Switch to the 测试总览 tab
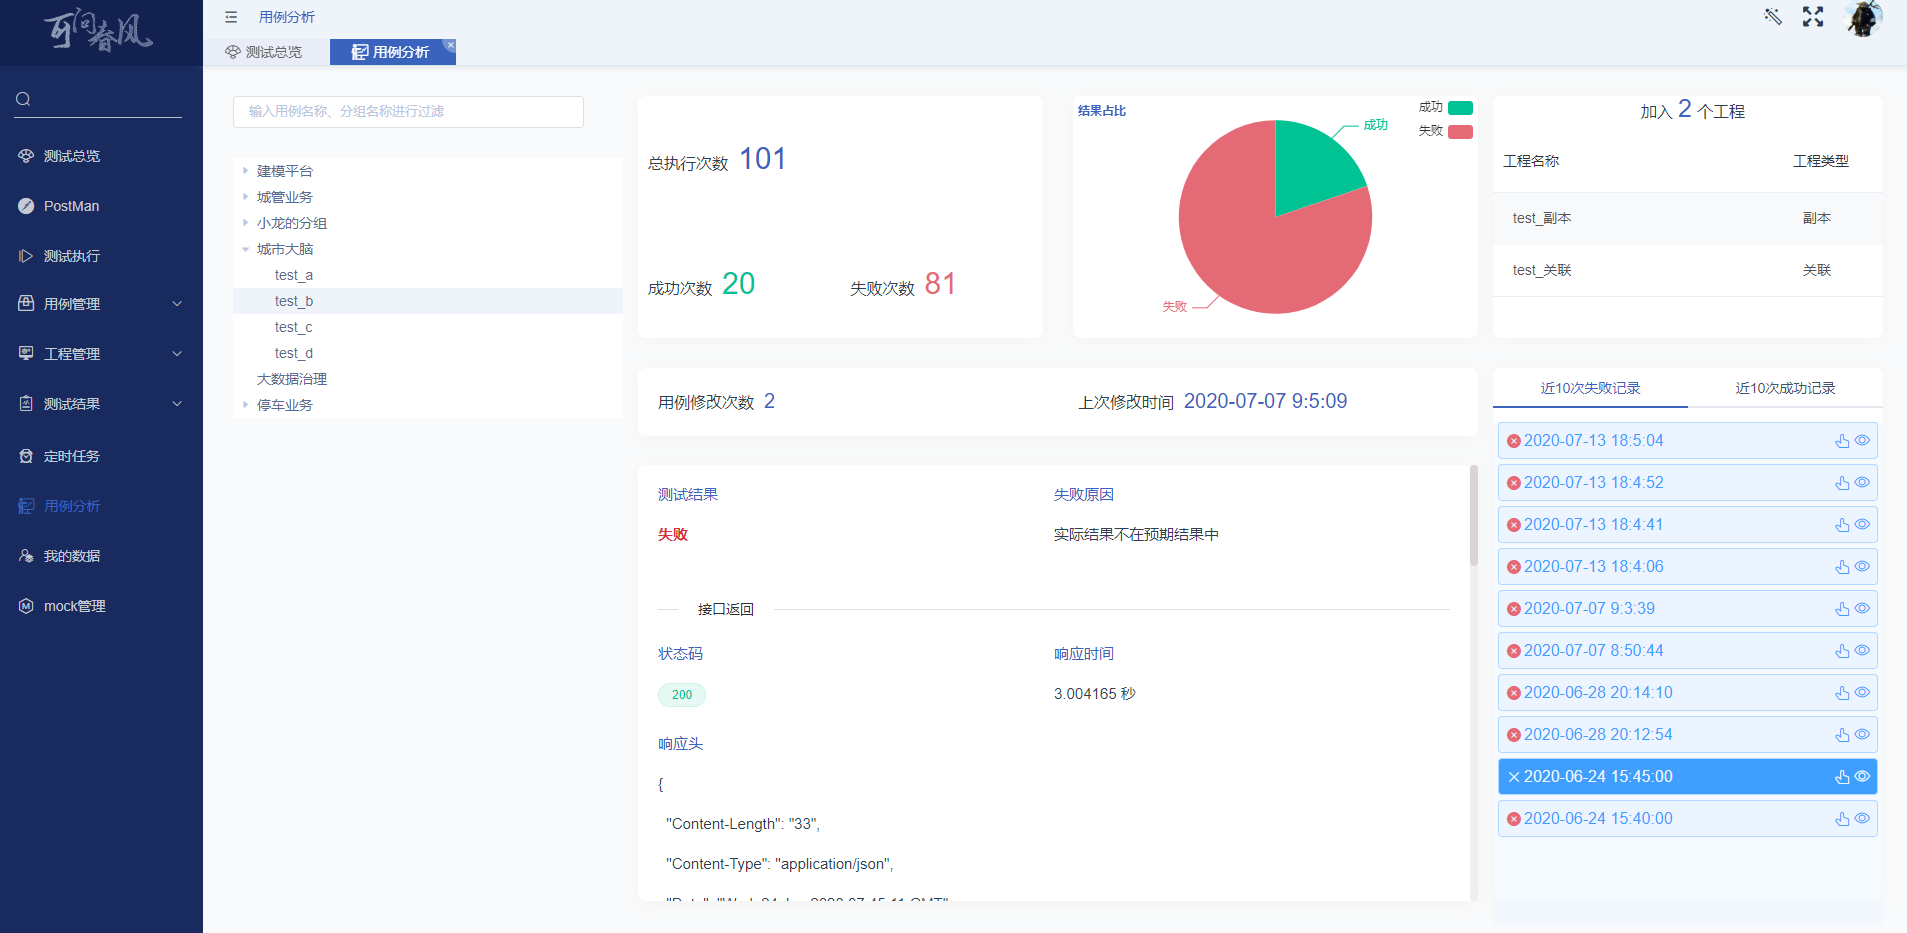The image size is (1907, 933). (x=265, y=52)
